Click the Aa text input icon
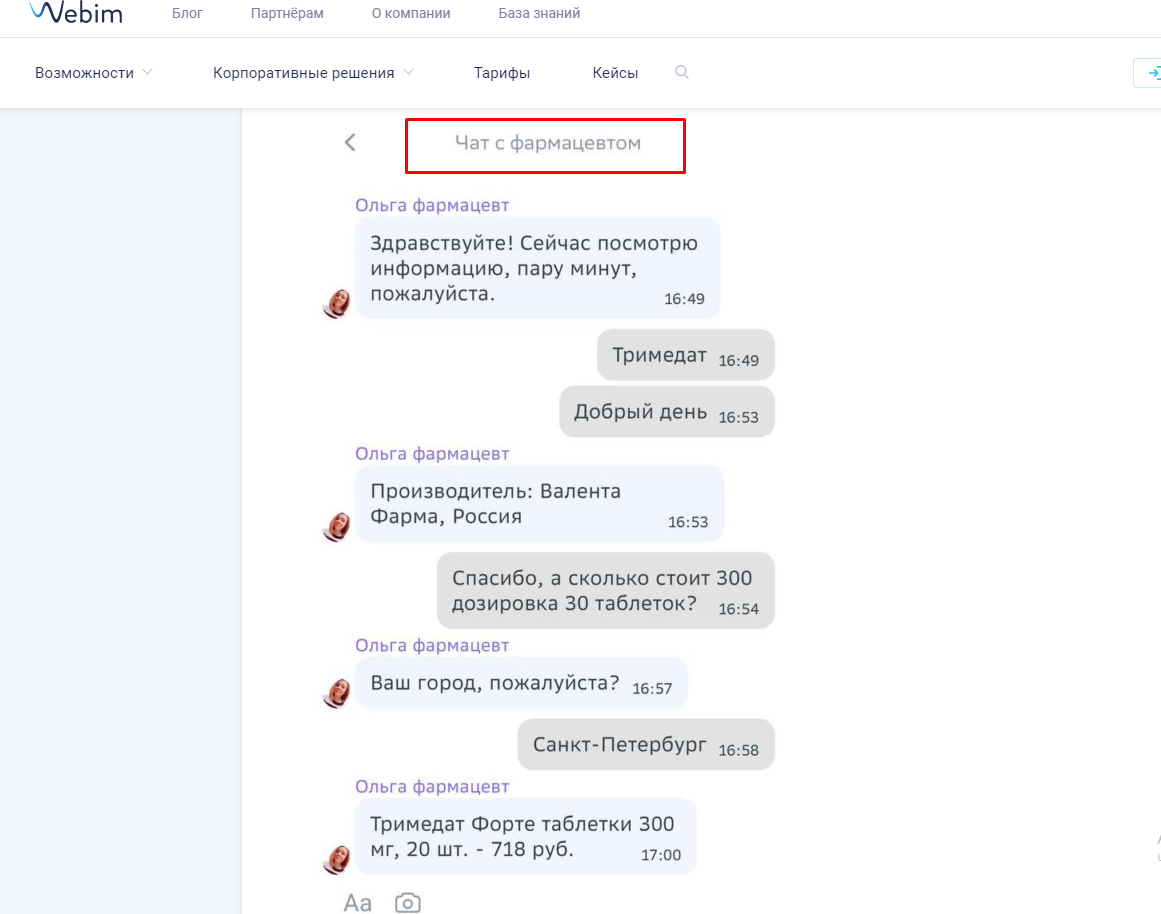 click(x=358, y=903)
